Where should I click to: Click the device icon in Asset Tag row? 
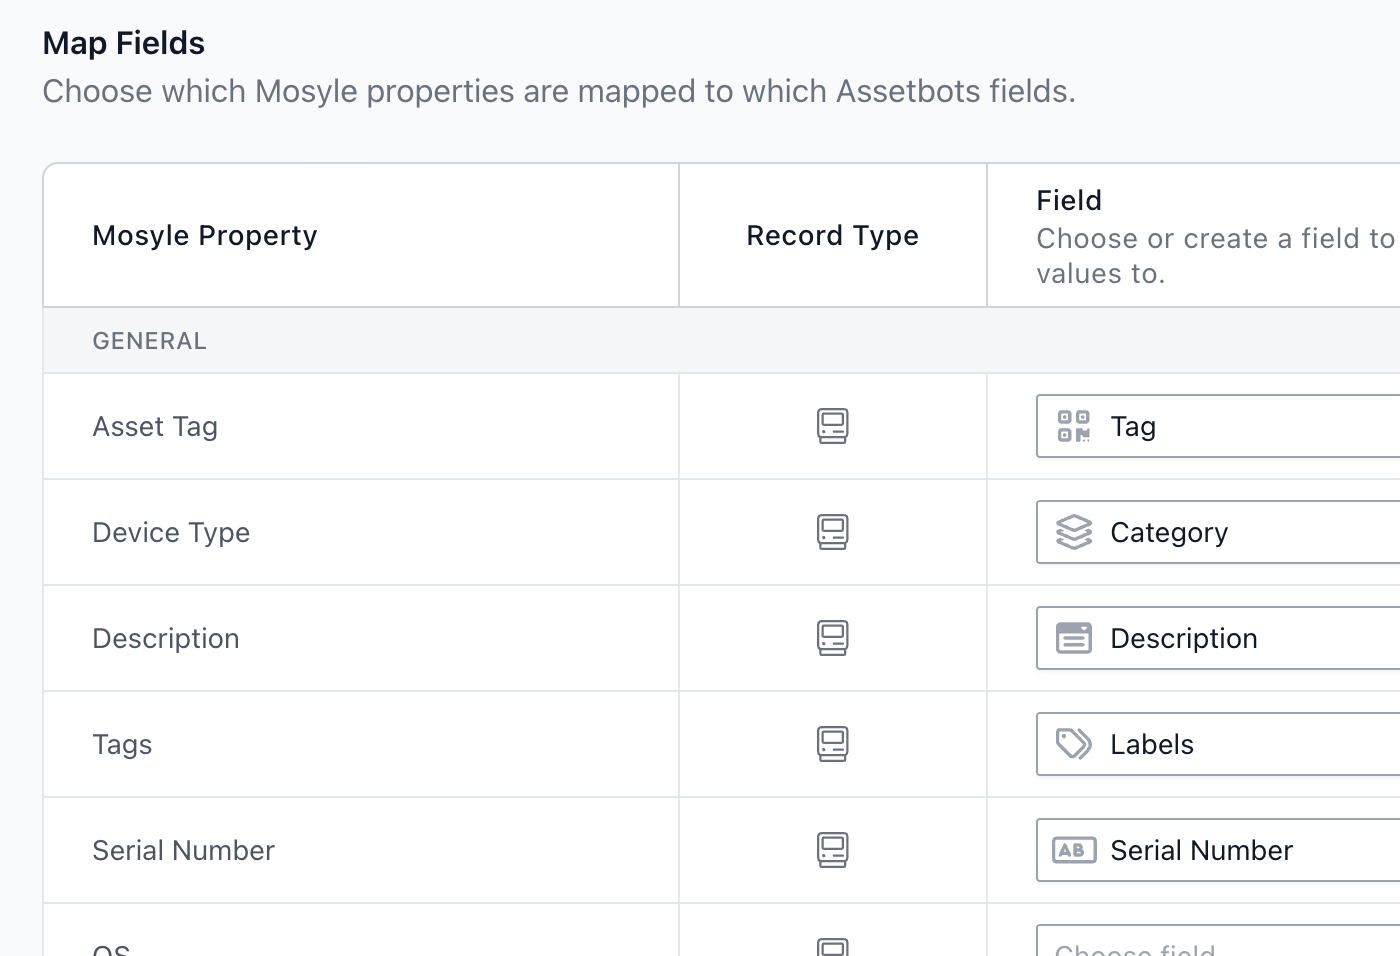[833, 426]
